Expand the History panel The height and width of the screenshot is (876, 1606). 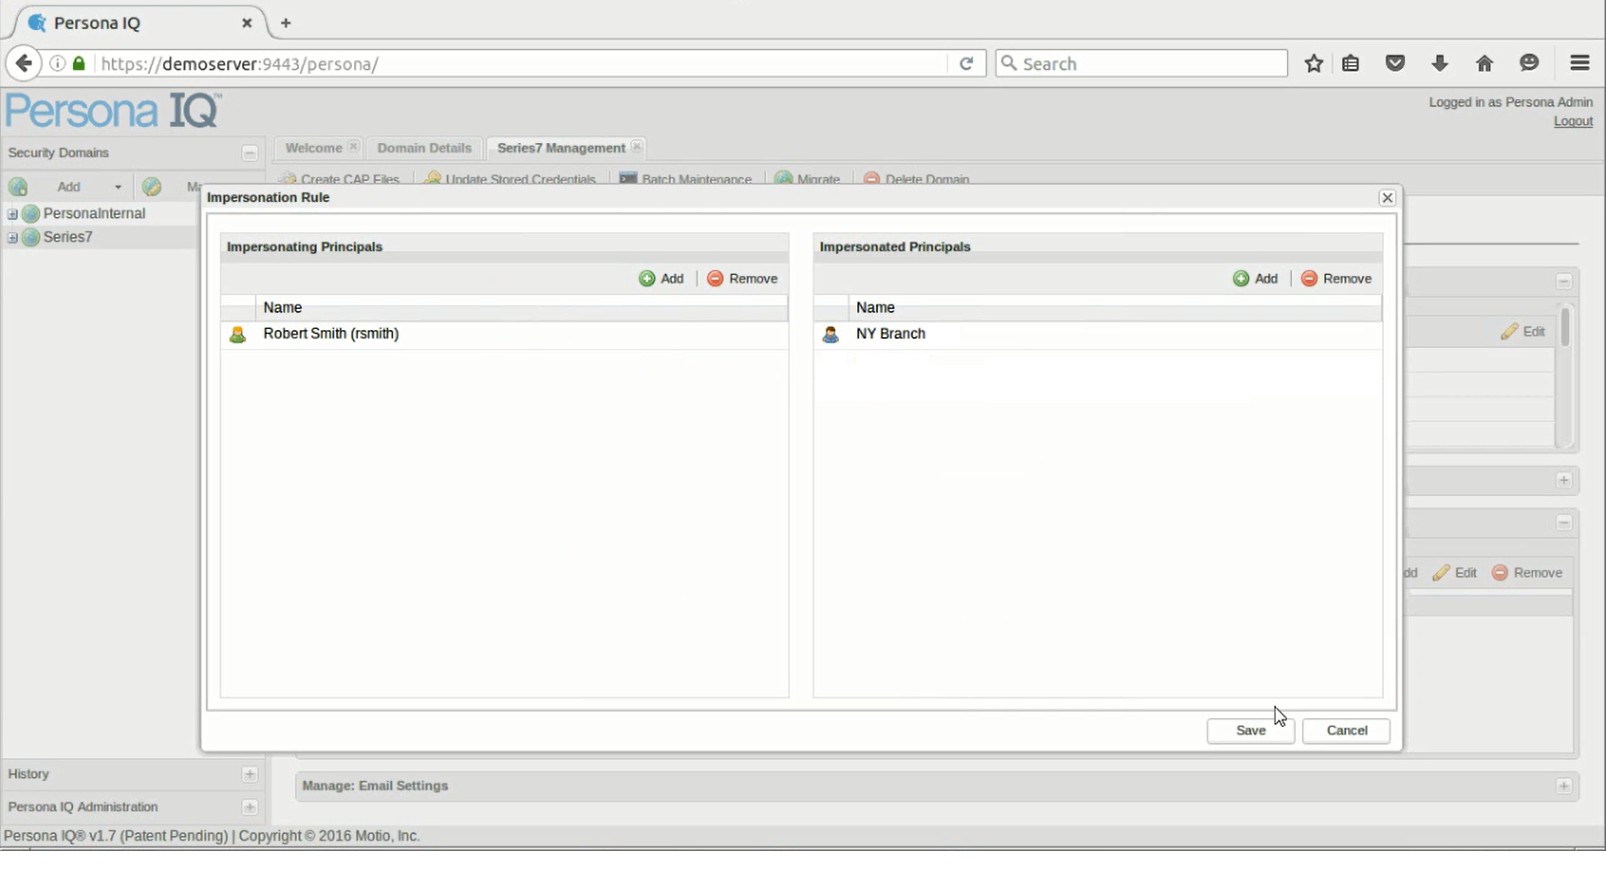pos(250,774)
